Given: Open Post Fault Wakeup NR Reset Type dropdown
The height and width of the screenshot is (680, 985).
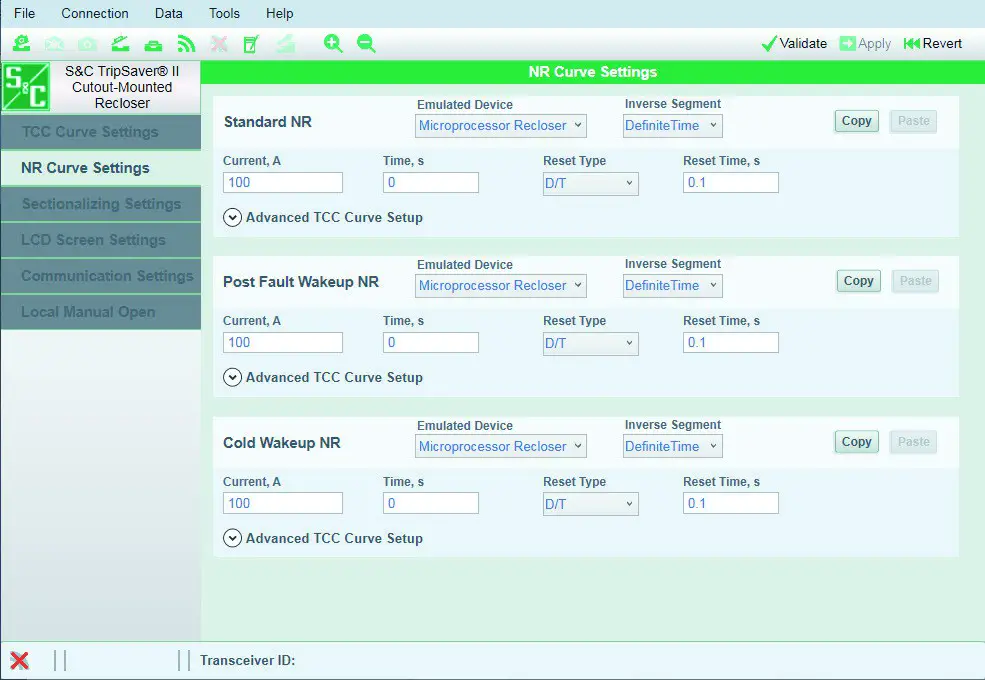Looking at the screenshot, I should 590,344.
